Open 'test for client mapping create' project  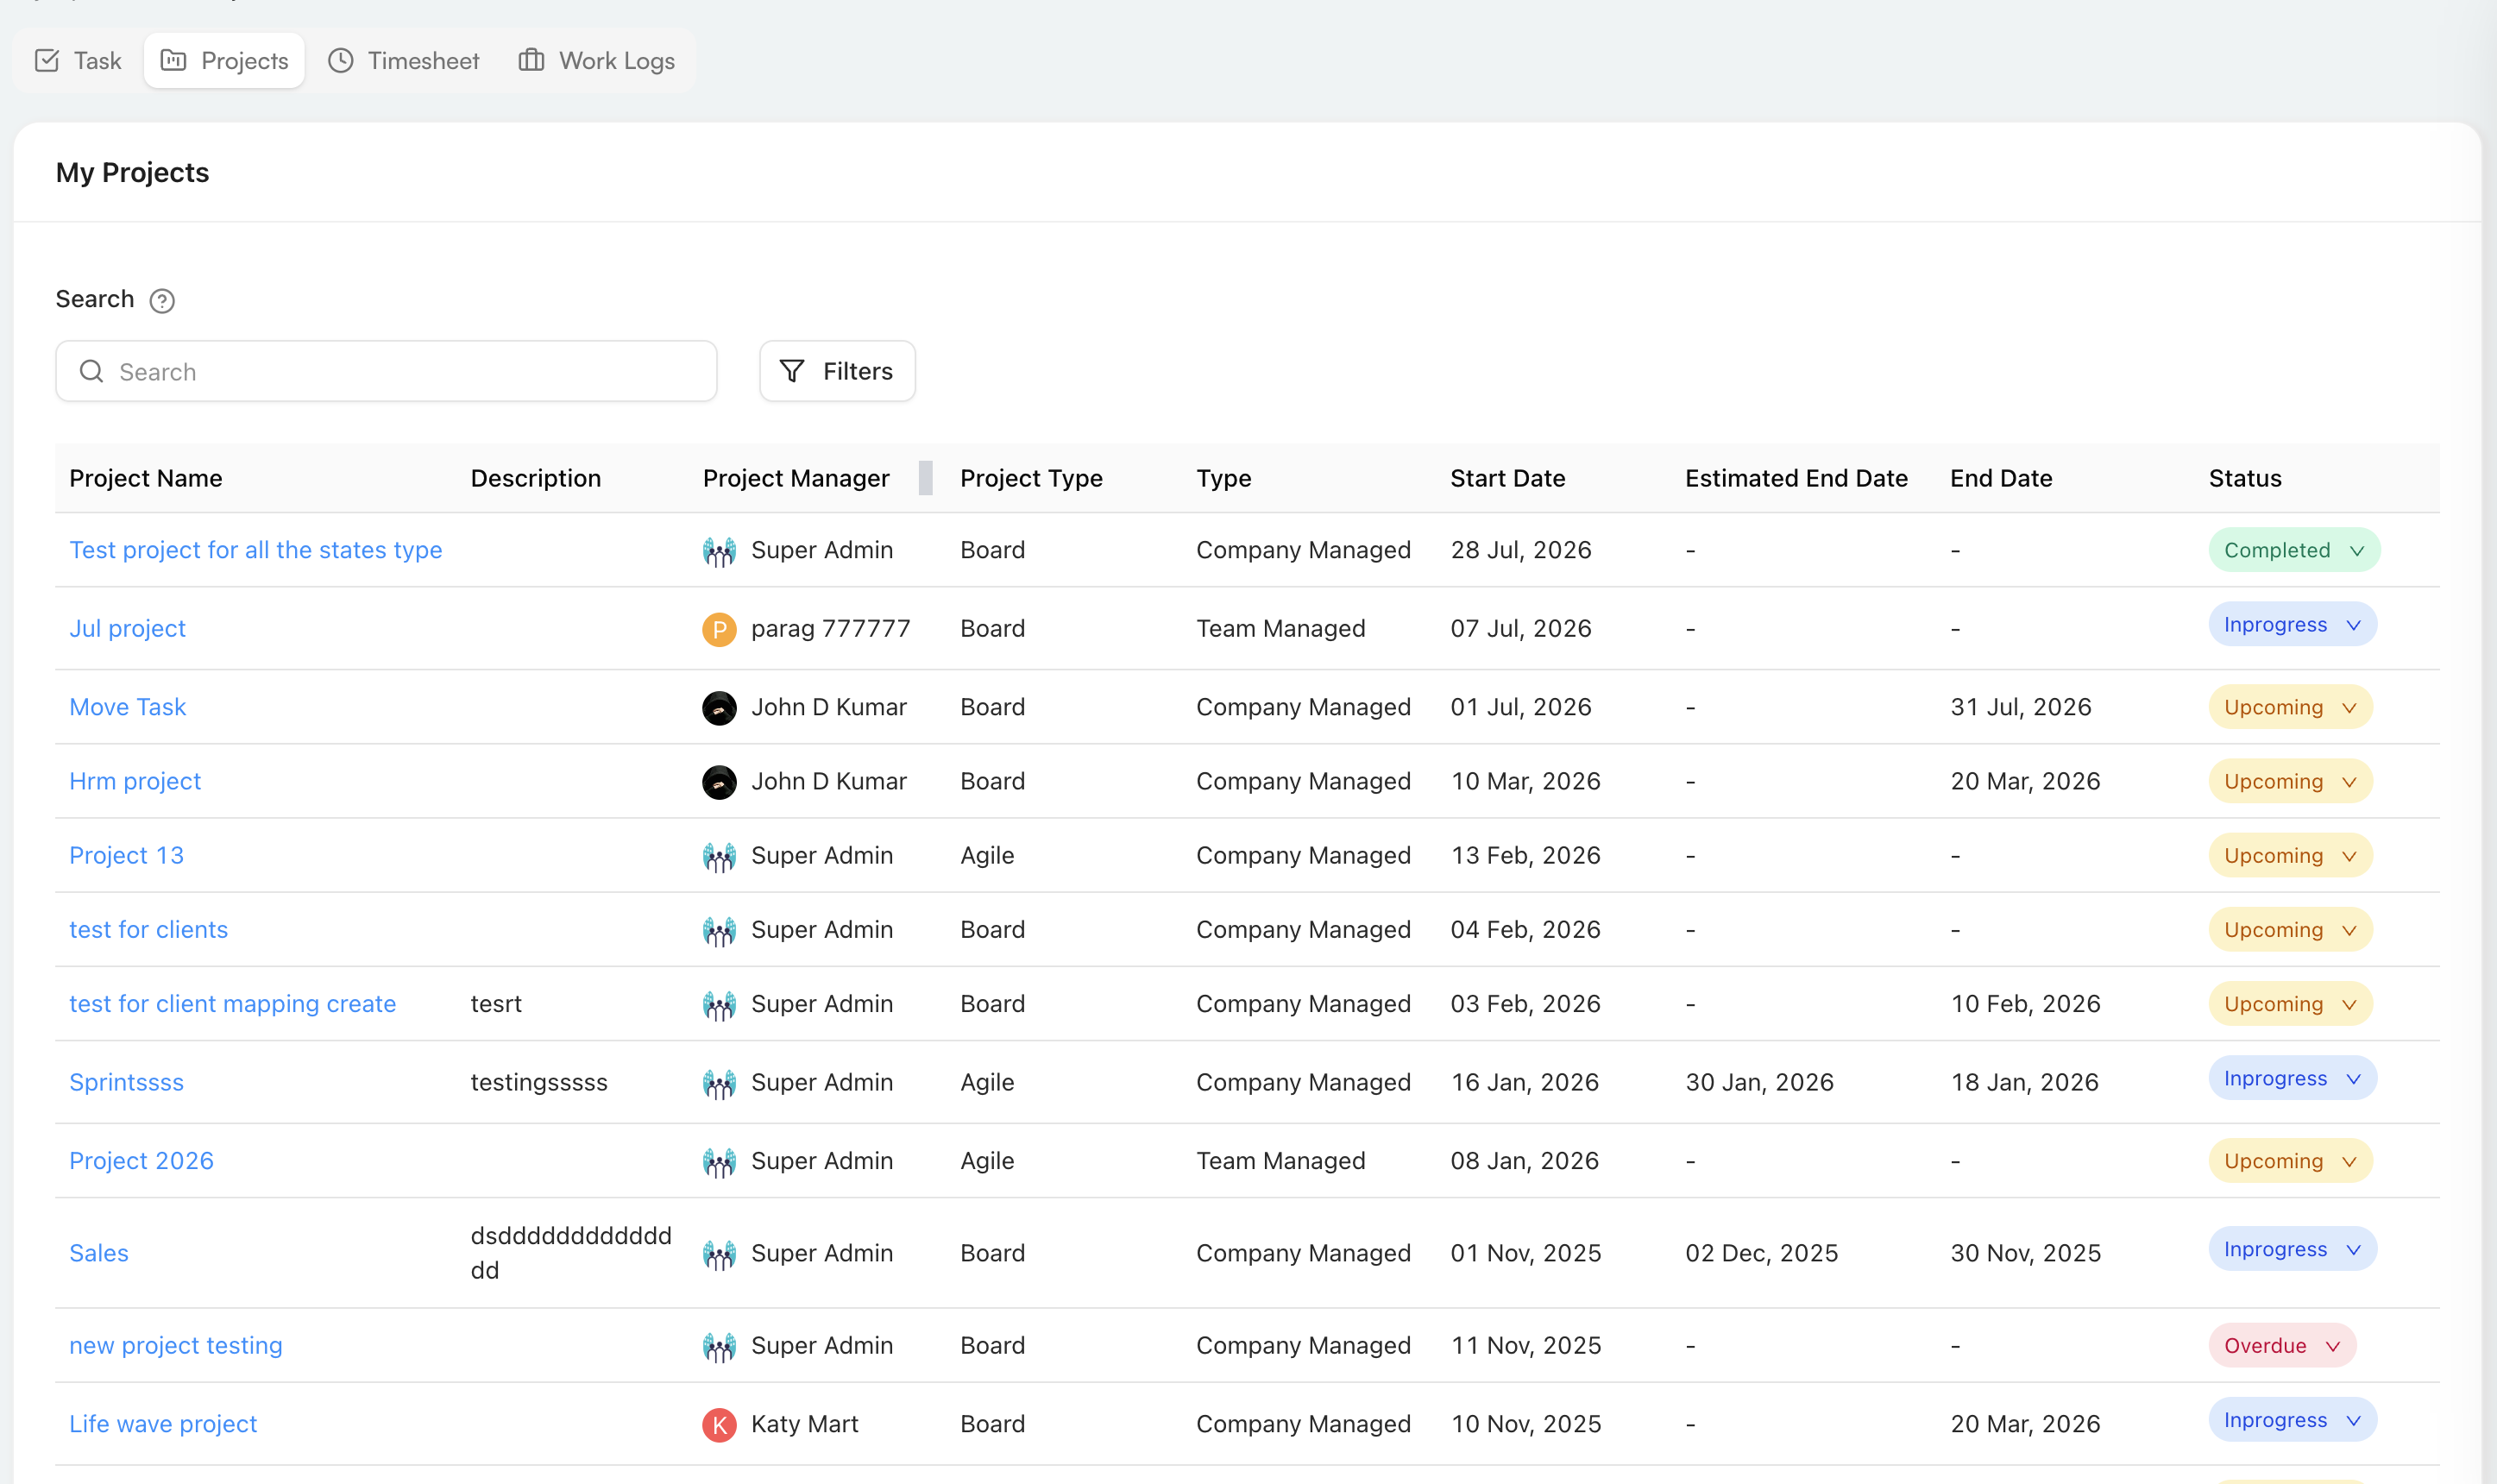point(232,1004)
